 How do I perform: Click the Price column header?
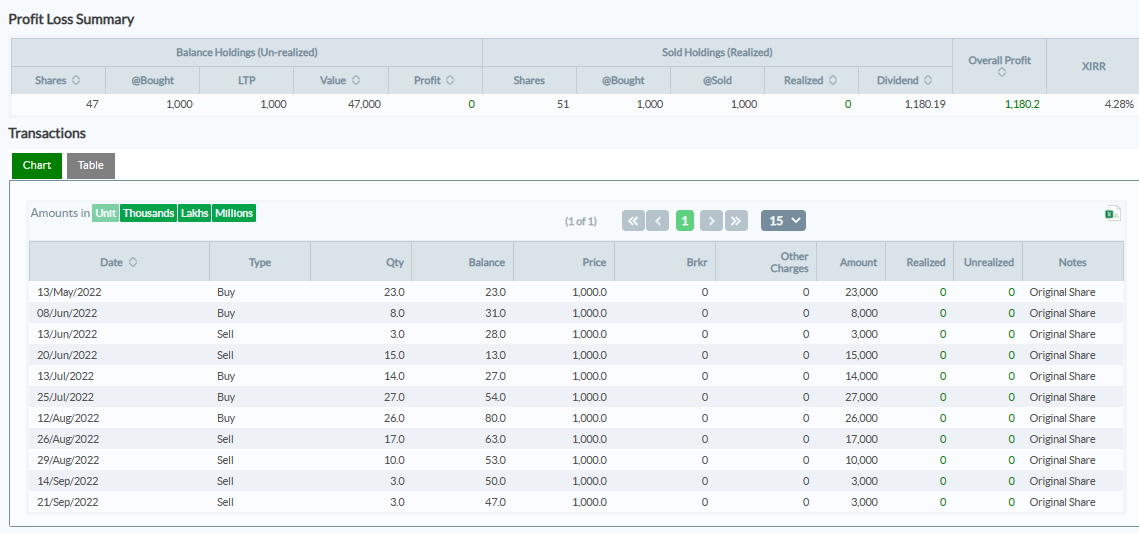tap(564, 262)
